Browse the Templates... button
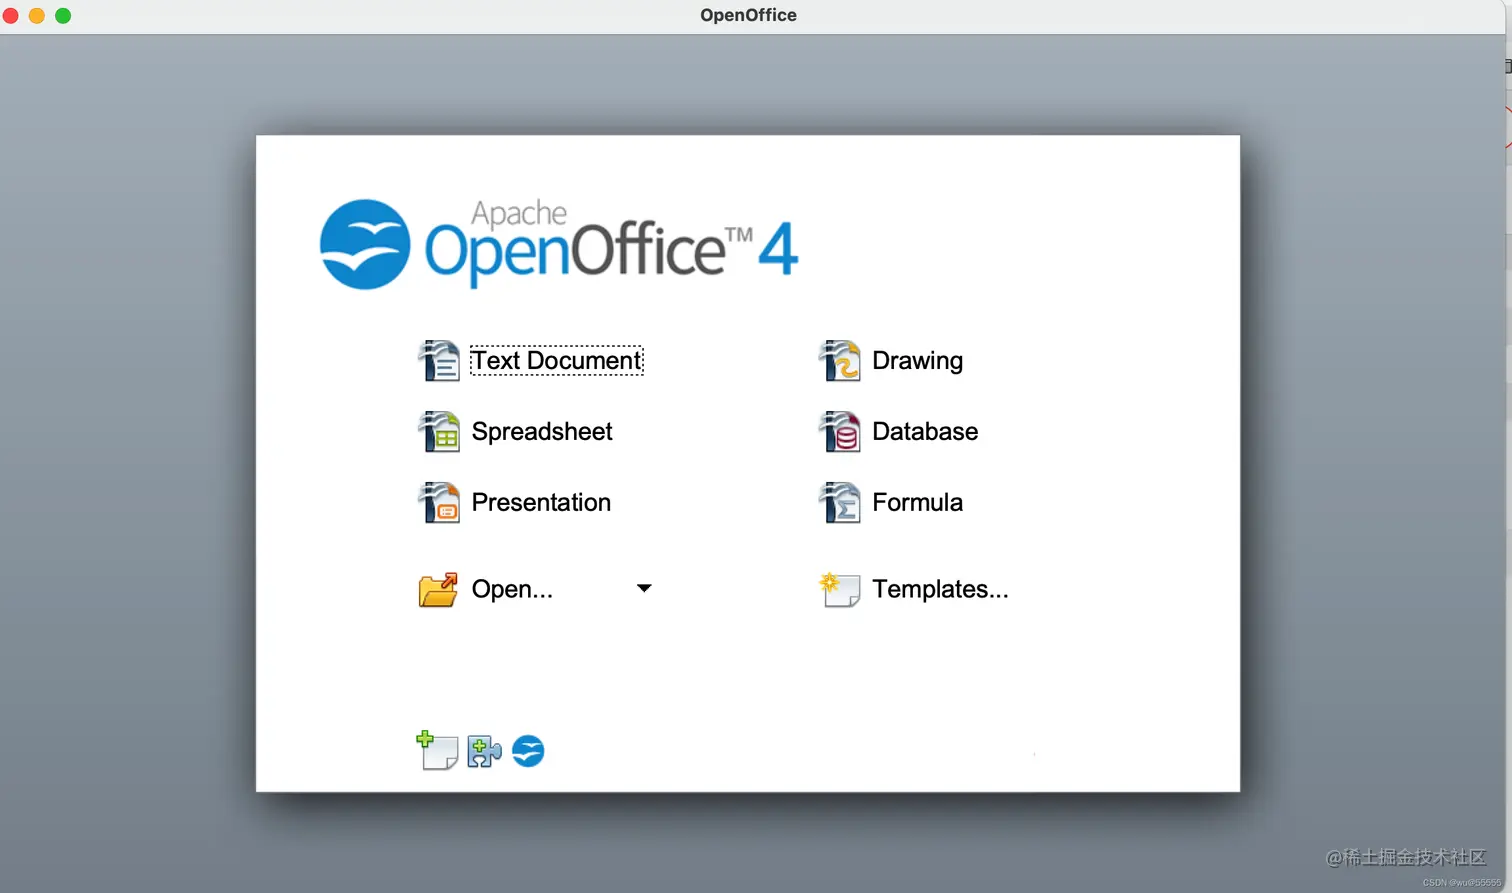The width and height of the screenshot is (1512, 893). (x=940, y=589)
